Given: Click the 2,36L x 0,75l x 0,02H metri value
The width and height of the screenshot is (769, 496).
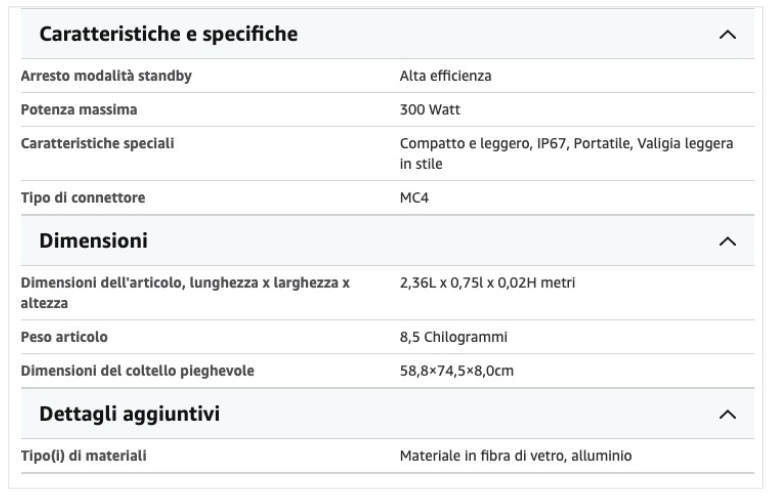Looking at the screenshot, I should click(487, 283).
